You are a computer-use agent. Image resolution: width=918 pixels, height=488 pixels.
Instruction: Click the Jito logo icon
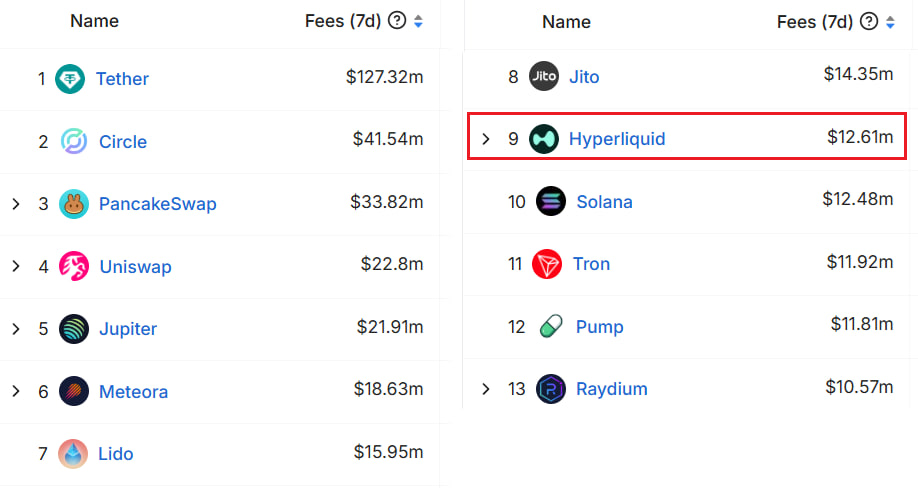click(544, 76)
